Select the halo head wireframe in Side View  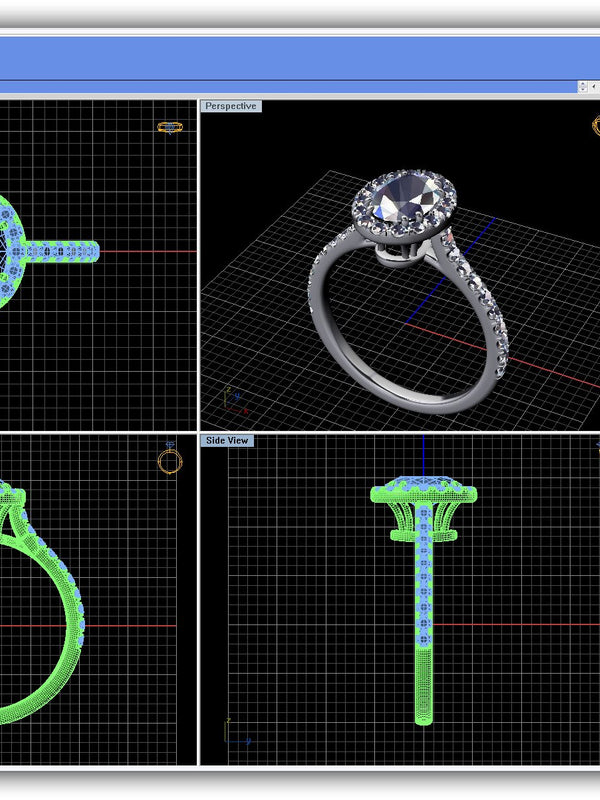click(x=424, y=493)
